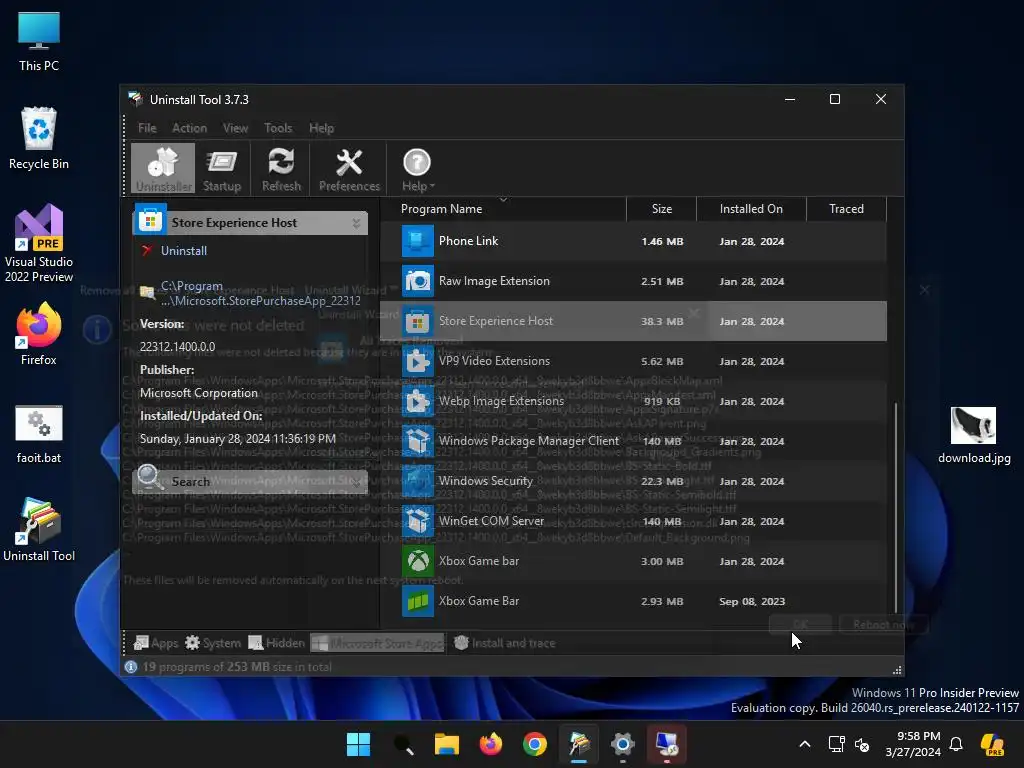
Task: Select the WinGet COM Server row name
Action: (x=491, y=520)
